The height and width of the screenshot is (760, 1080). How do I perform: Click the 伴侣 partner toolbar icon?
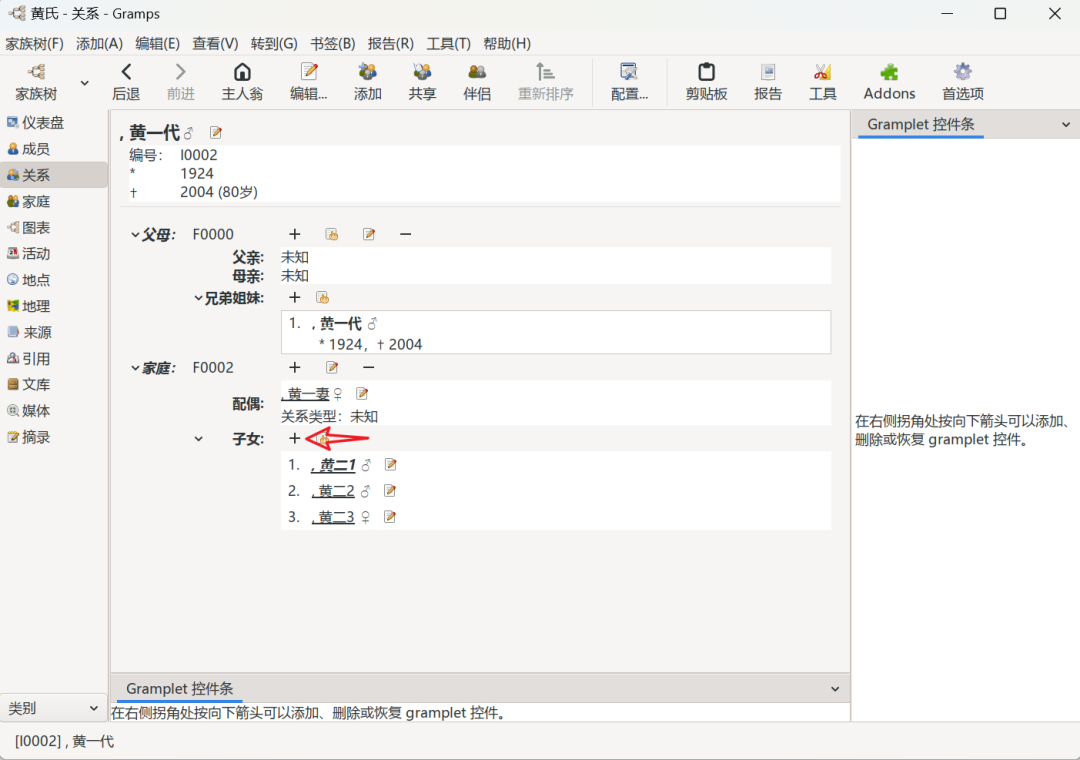[477, 72]
